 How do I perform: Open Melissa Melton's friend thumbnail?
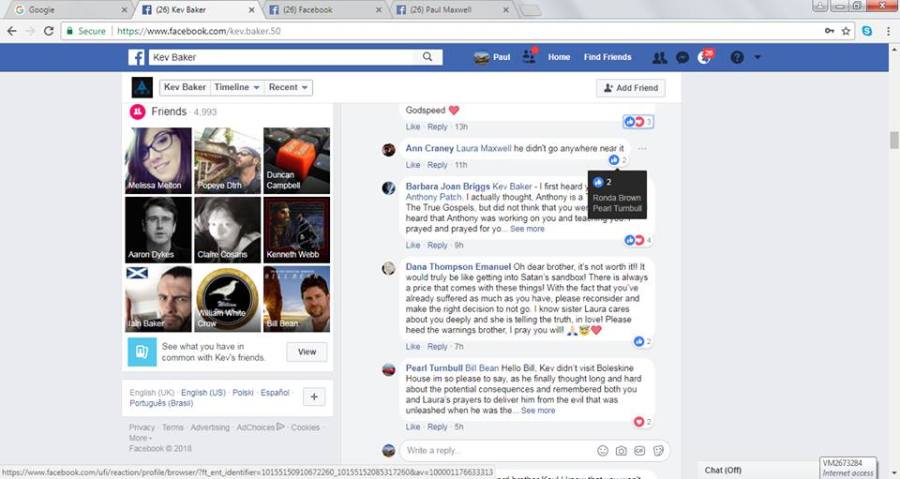pyautogui.click(x=158, y=160)
